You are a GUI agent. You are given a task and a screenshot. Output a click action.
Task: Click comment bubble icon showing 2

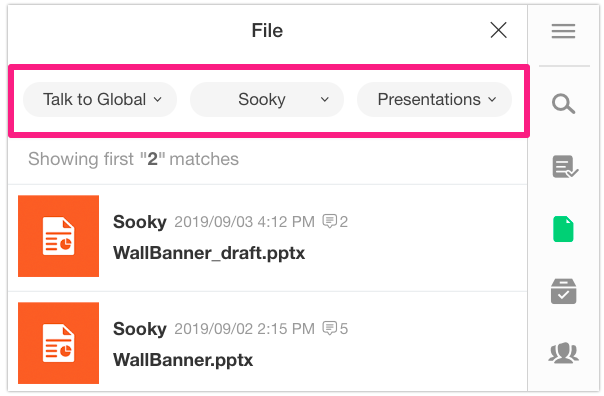coord(330,221)
